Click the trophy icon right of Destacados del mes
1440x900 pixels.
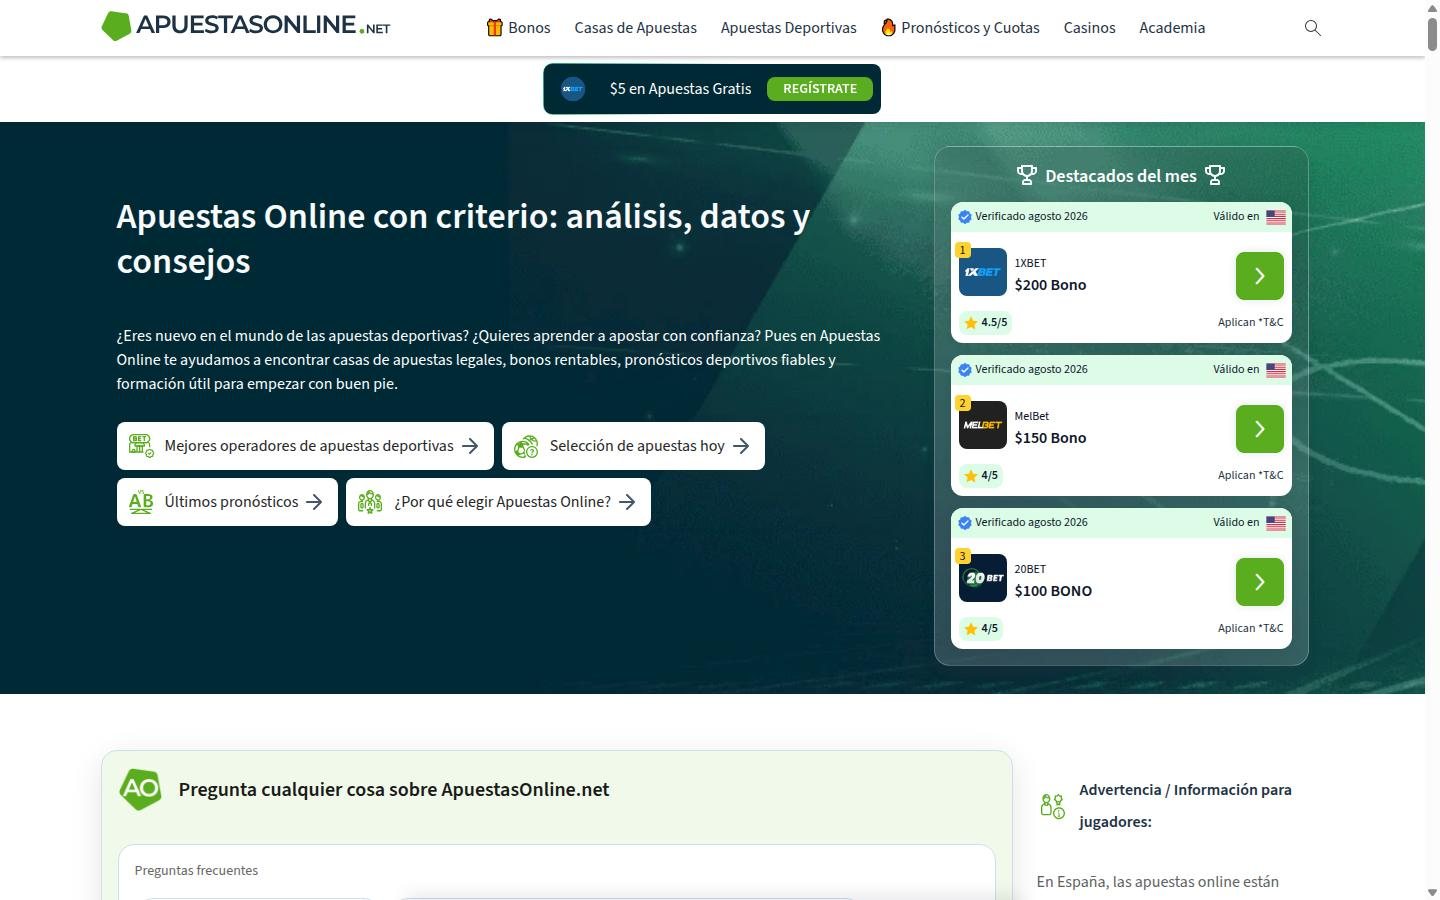pos(1215,175)
